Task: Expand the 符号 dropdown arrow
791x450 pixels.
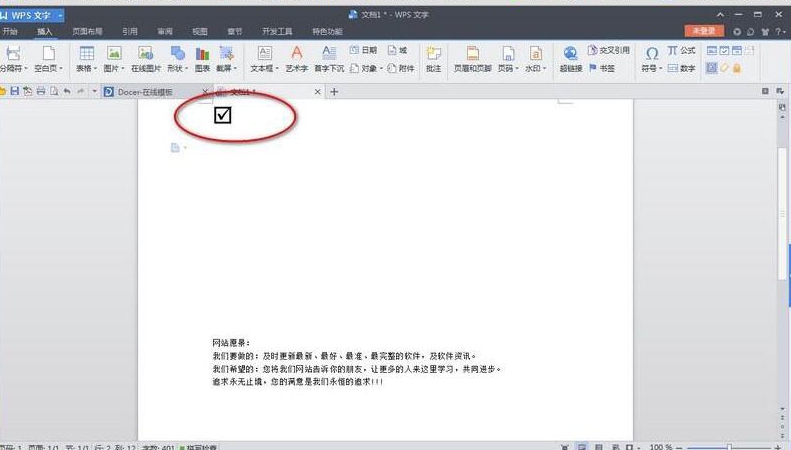Action: tap(660, 68)
